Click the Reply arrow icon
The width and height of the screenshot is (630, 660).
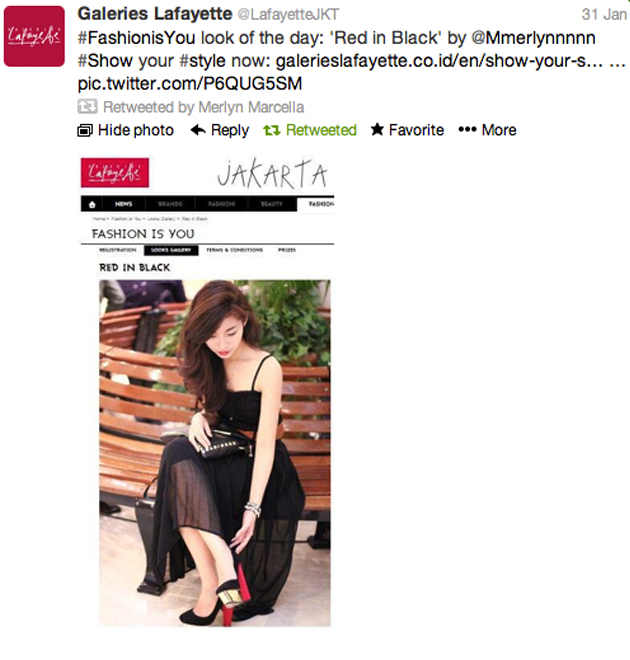click(198, 130)
